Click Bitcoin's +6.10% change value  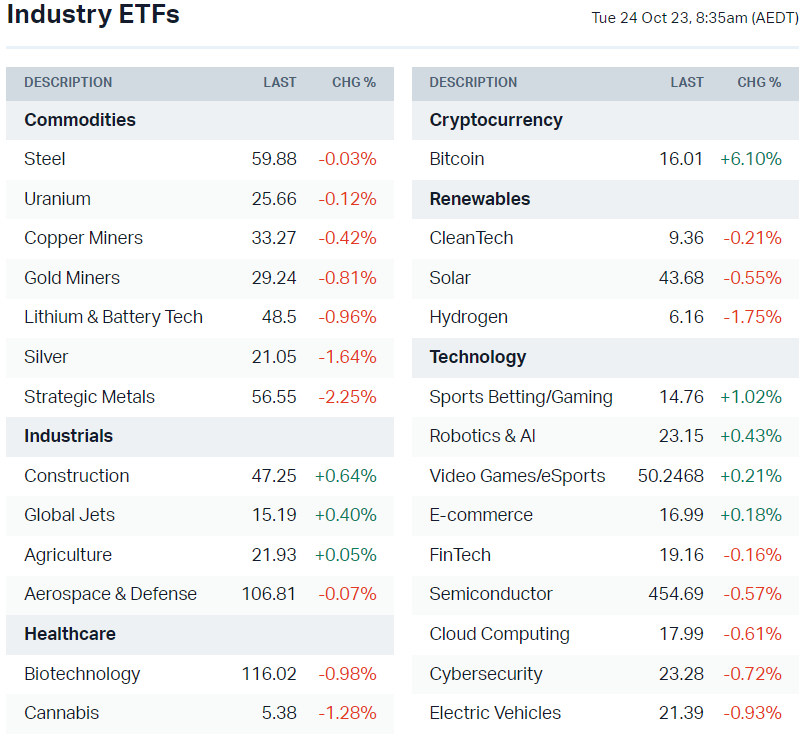[750, 159]
